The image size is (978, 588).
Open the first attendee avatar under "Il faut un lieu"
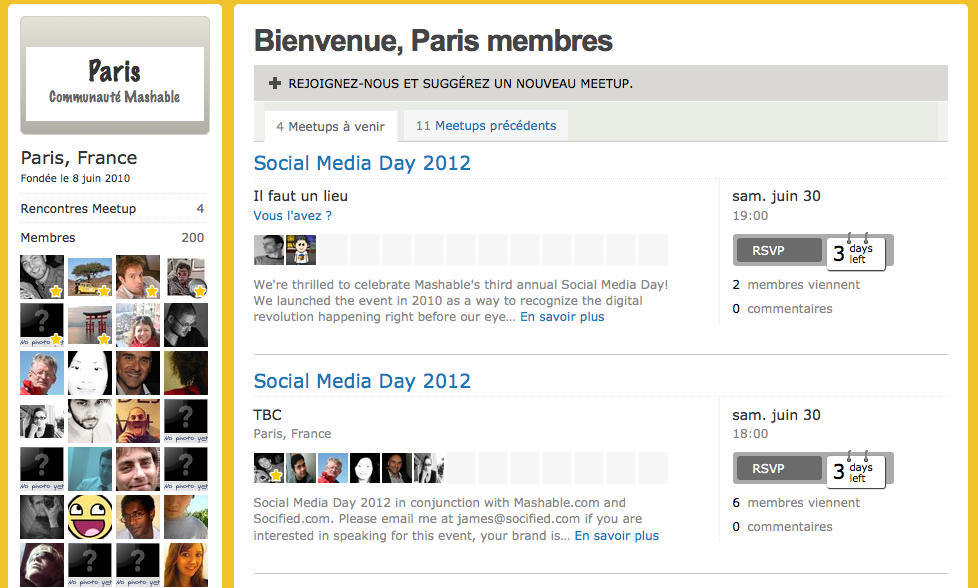pyautogui.click(x=269, y=250)
